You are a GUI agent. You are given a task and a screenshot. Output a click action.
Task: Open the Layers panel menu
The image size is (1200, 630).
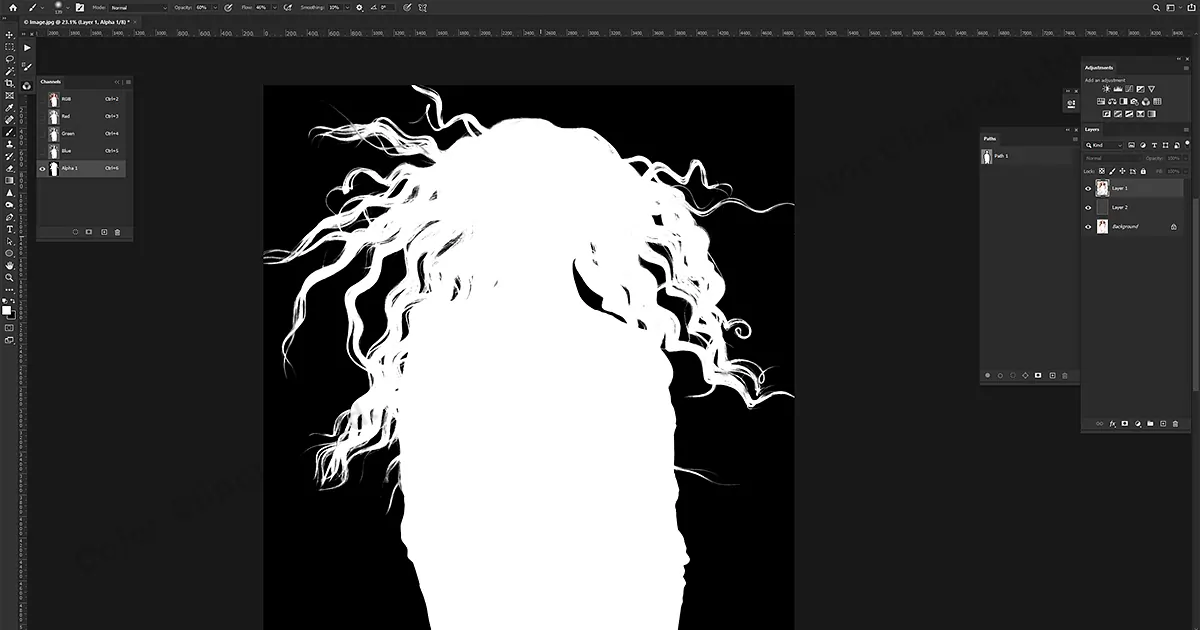(x=1187, y=129)
